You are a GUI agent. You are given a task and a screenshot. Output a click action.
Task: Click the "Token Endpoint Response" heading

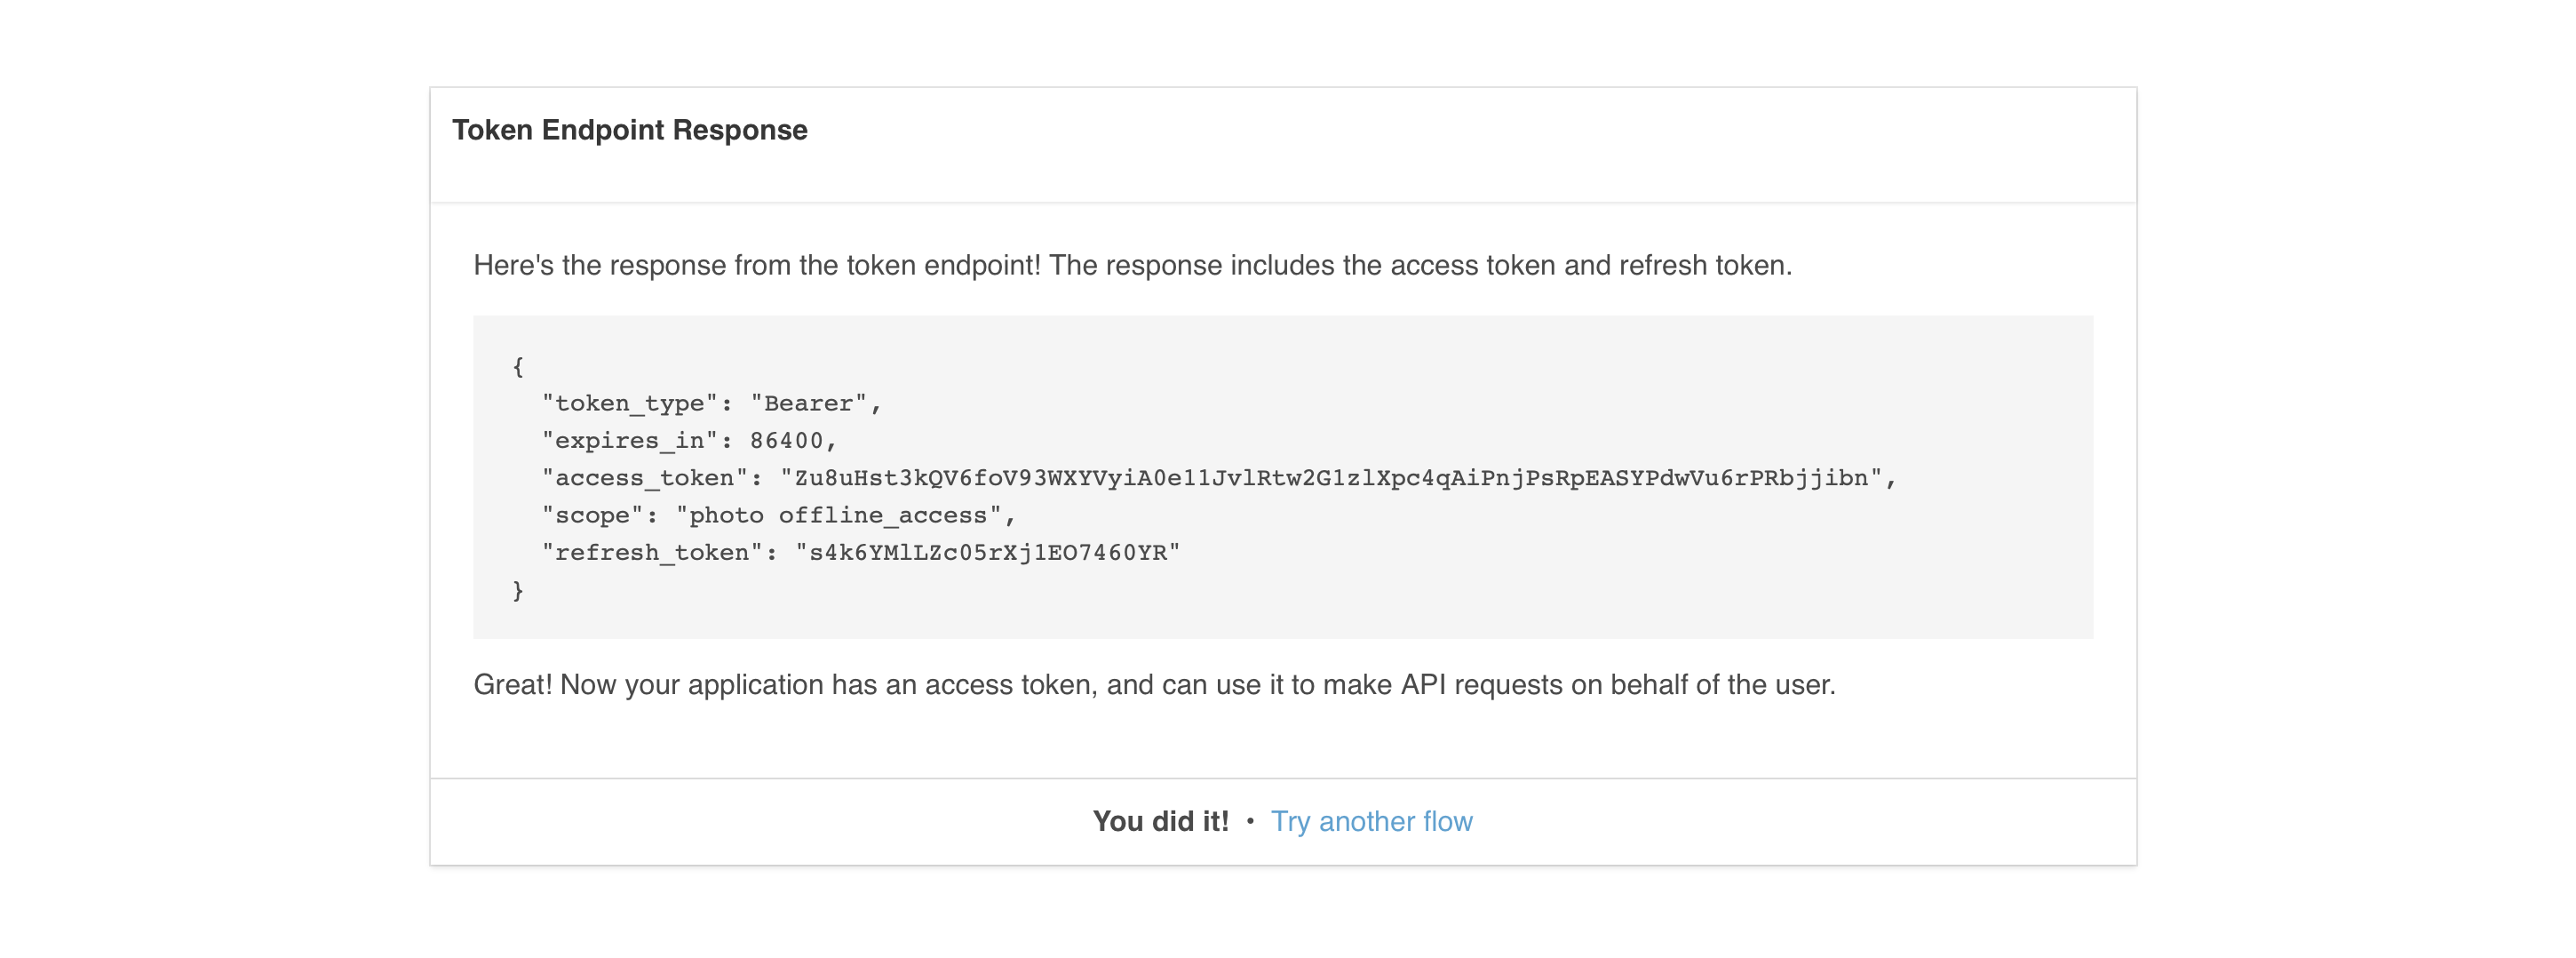tap(629, 130)
